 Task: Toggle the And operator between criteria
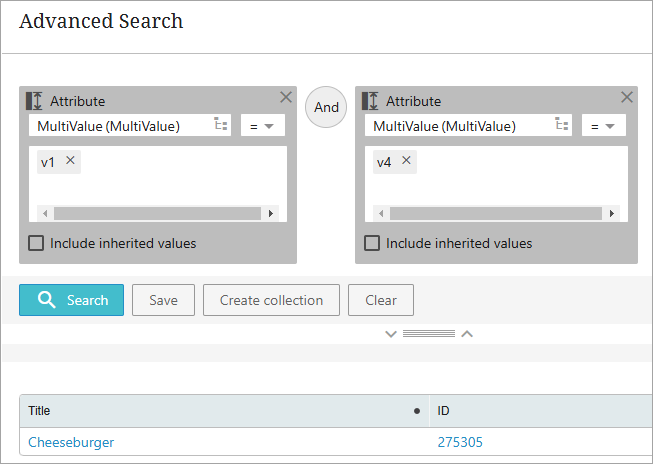coord(326,107)
